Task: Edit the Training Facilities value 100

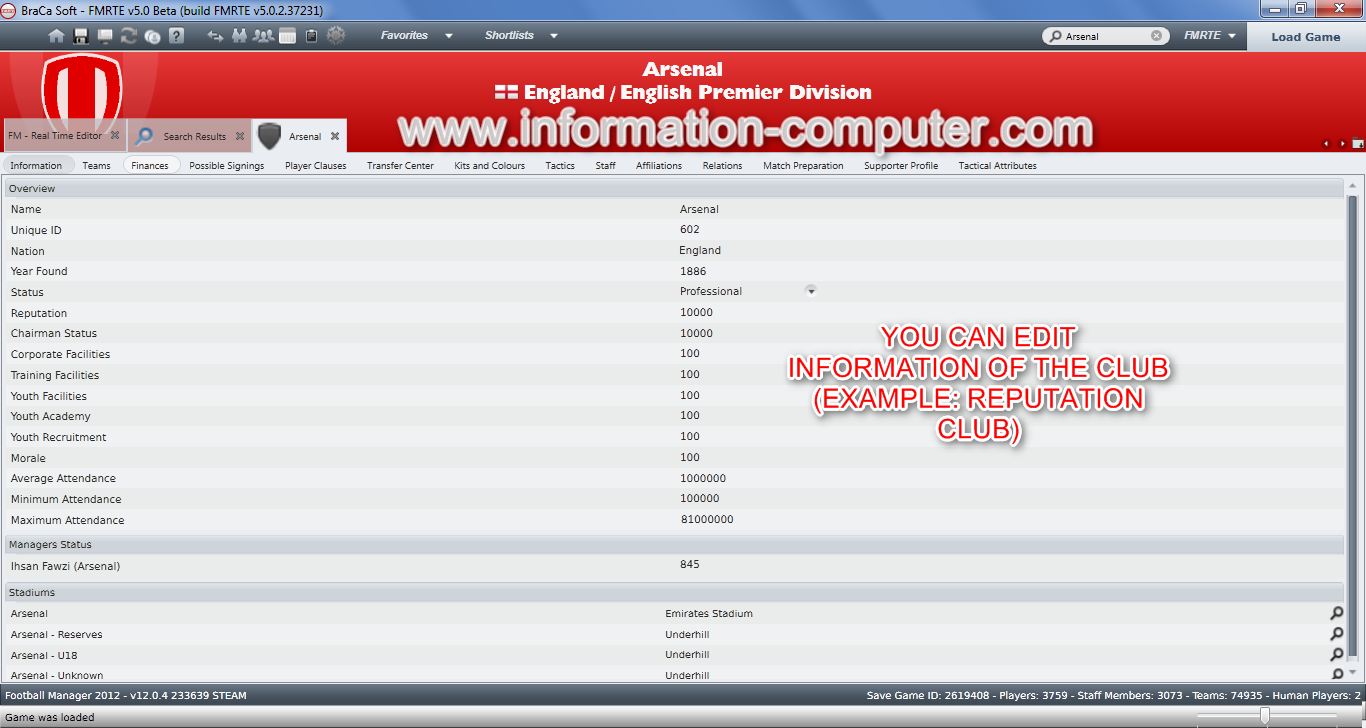Action: tap(690, 375)
